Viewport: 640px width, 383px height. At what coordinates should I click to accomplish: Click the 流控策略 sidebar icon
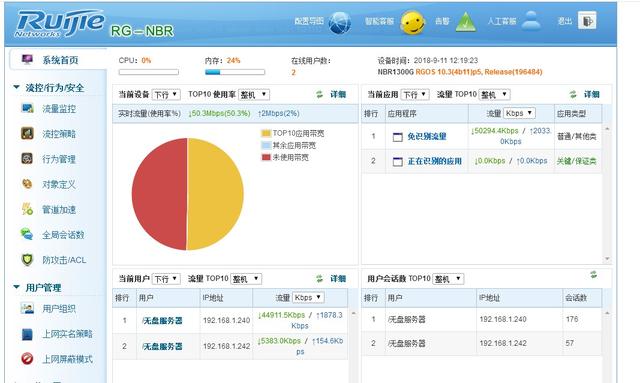click(x=27, y=134)
